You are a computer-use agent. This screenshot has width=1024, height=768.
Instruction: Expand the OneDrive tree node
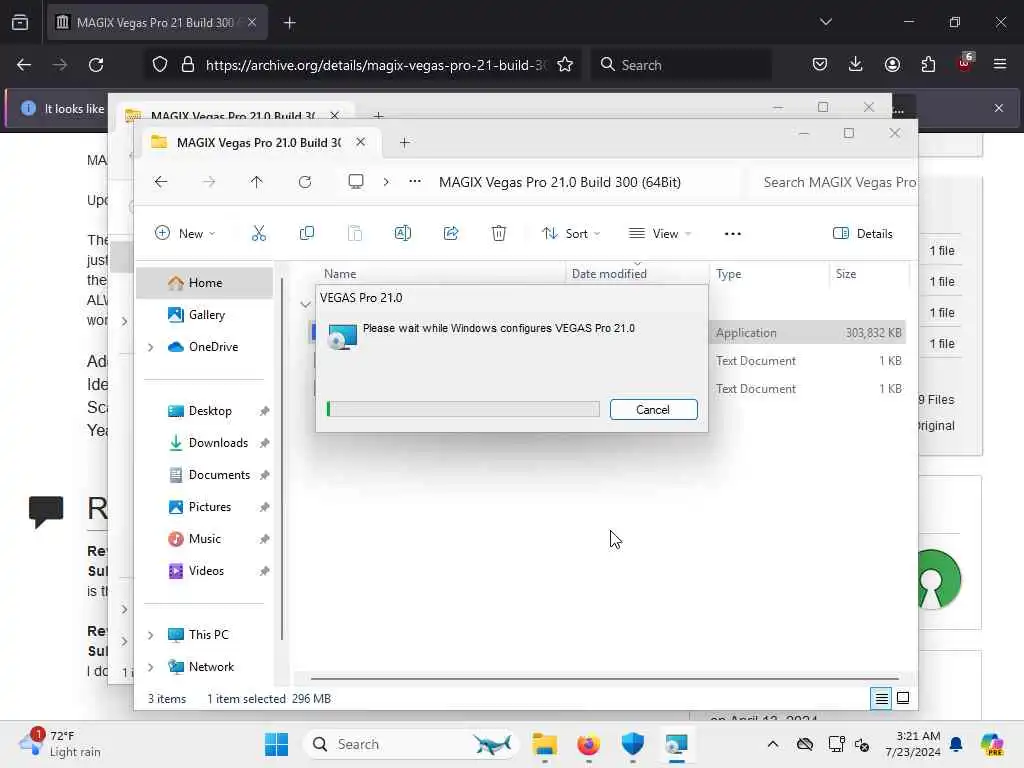pyautogui.click(x=151, y=347)
